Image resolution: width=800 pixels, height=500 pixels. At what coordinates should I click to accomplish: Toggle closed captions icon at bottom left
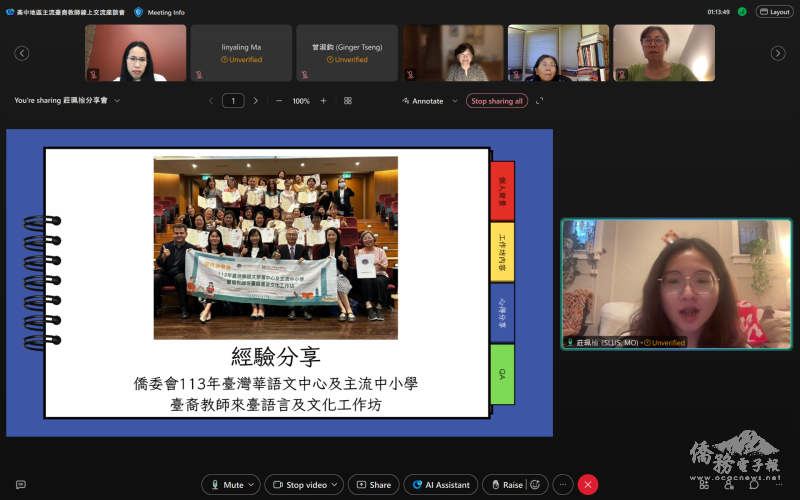click(21, 484)
